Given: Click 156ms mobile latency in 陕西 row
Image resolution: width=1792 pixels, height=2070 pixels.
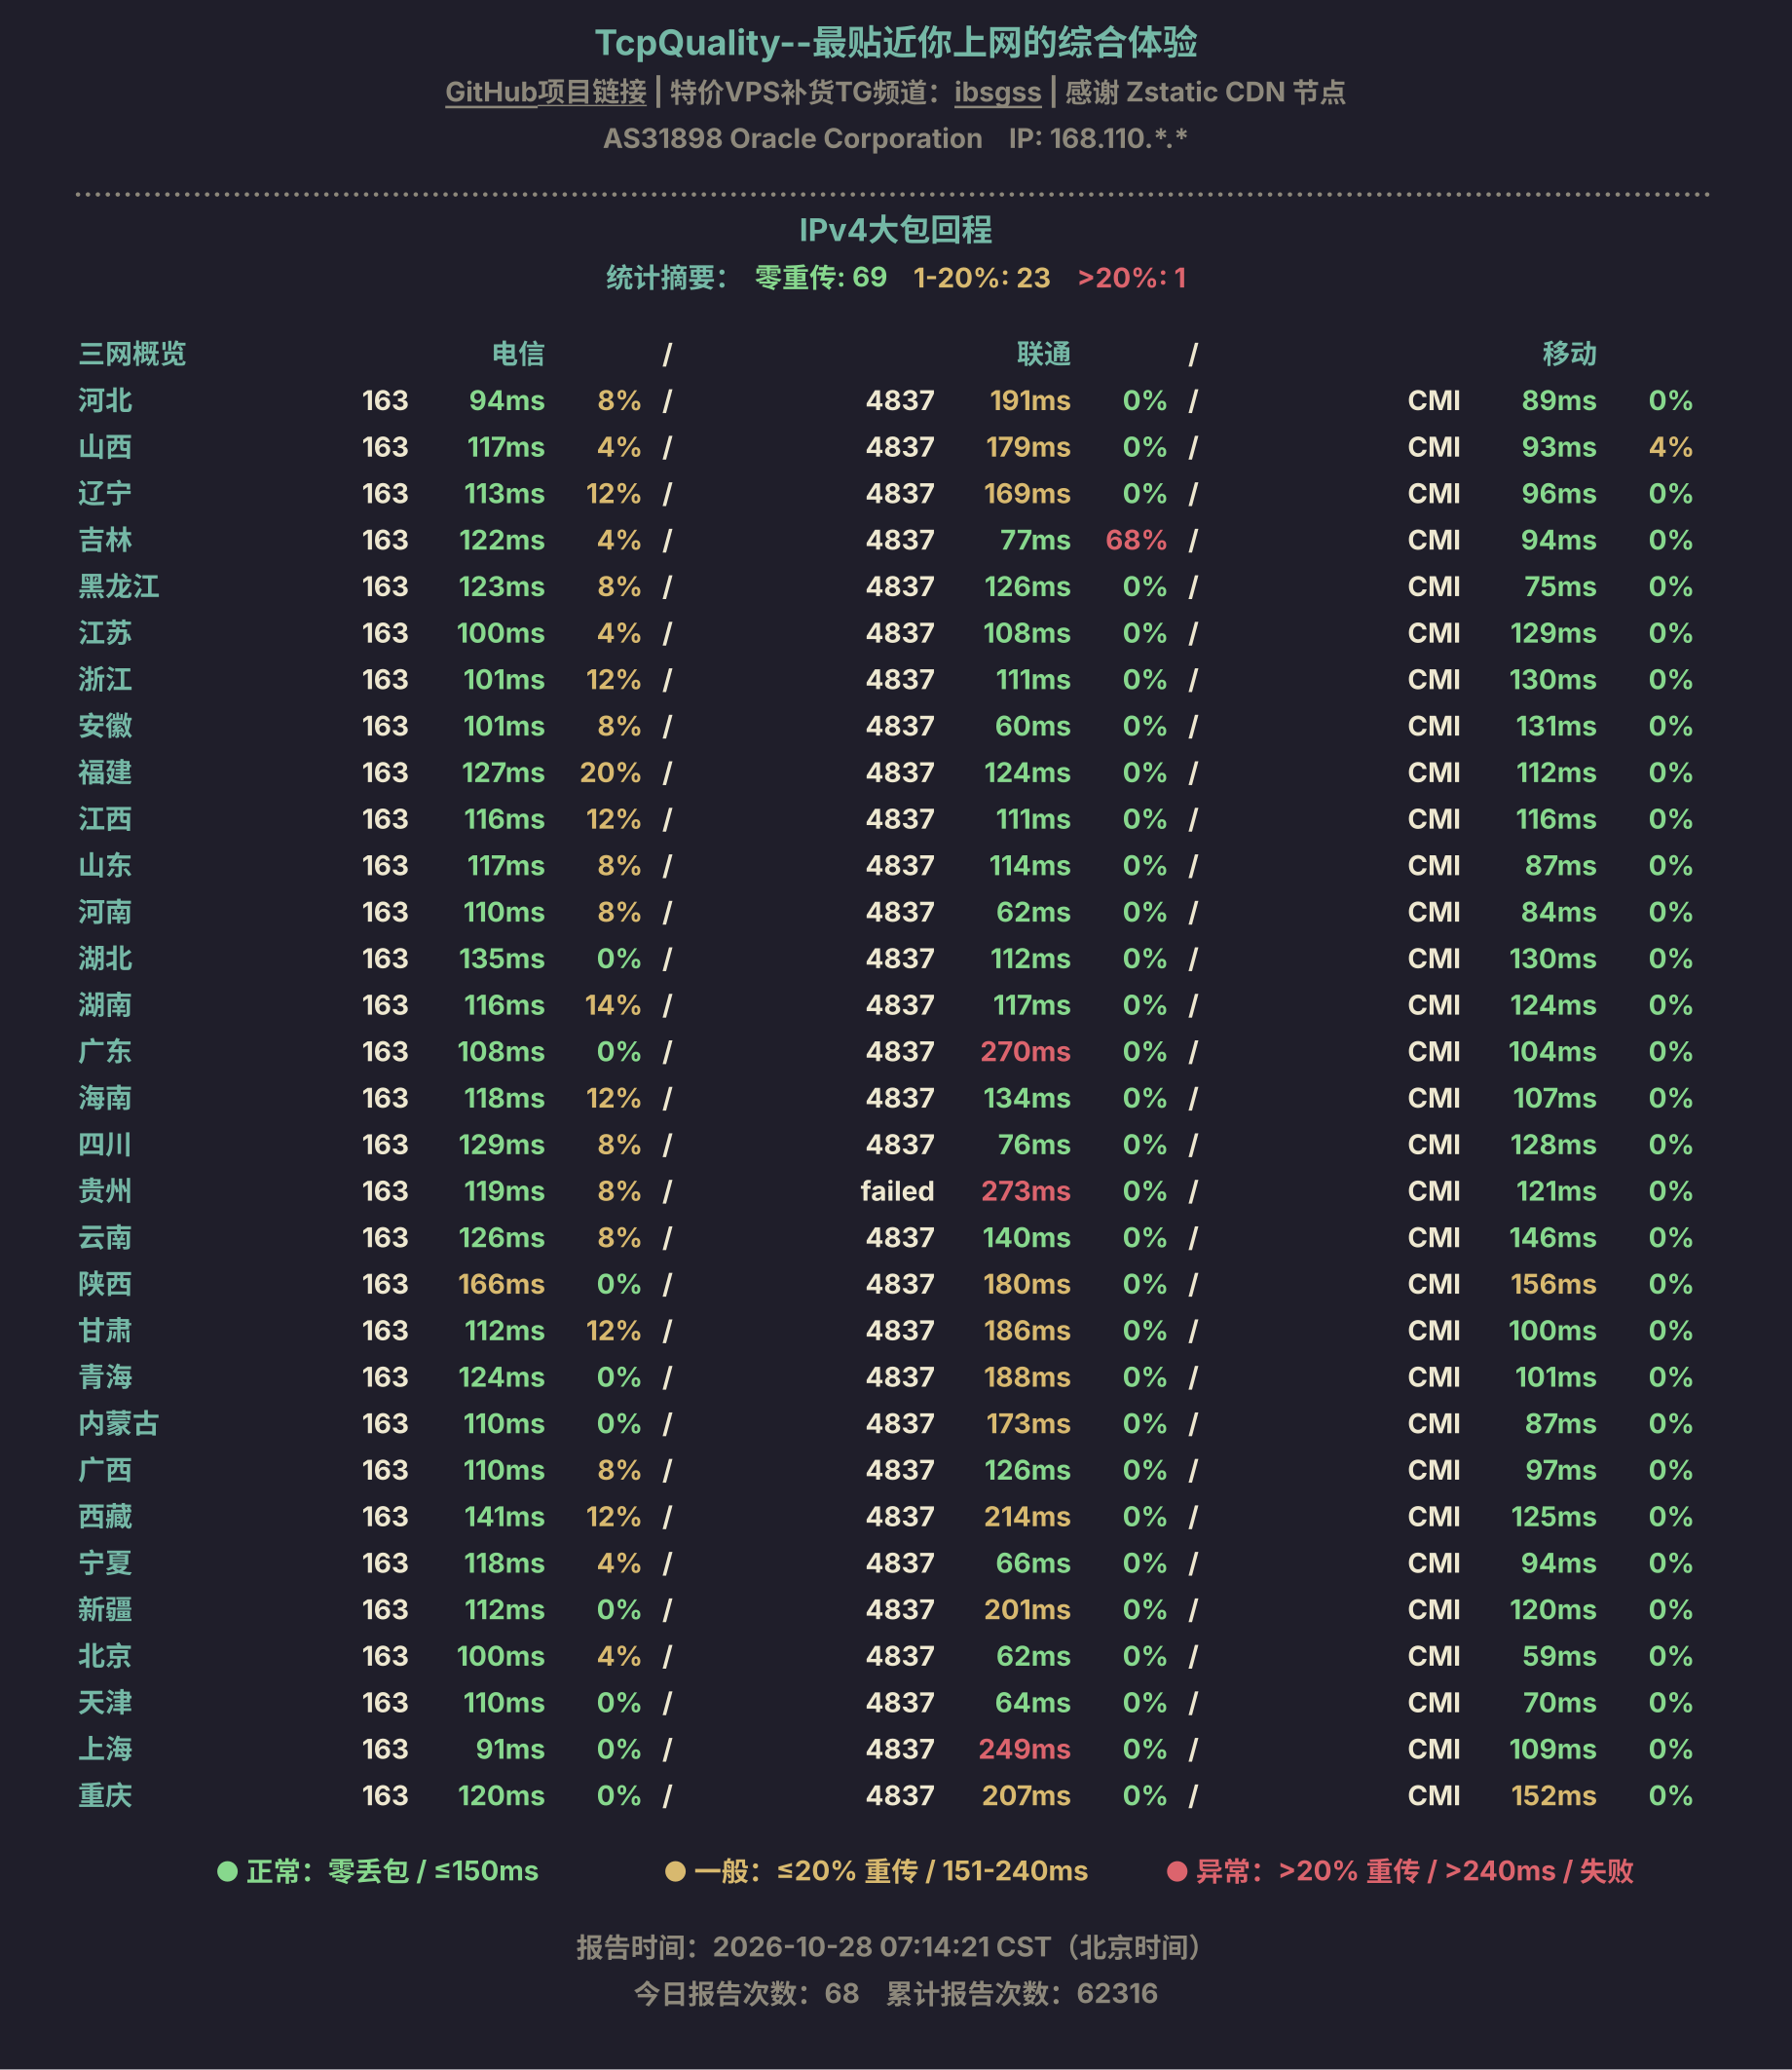Looking at the screenshot, I should (1553, 1284).
